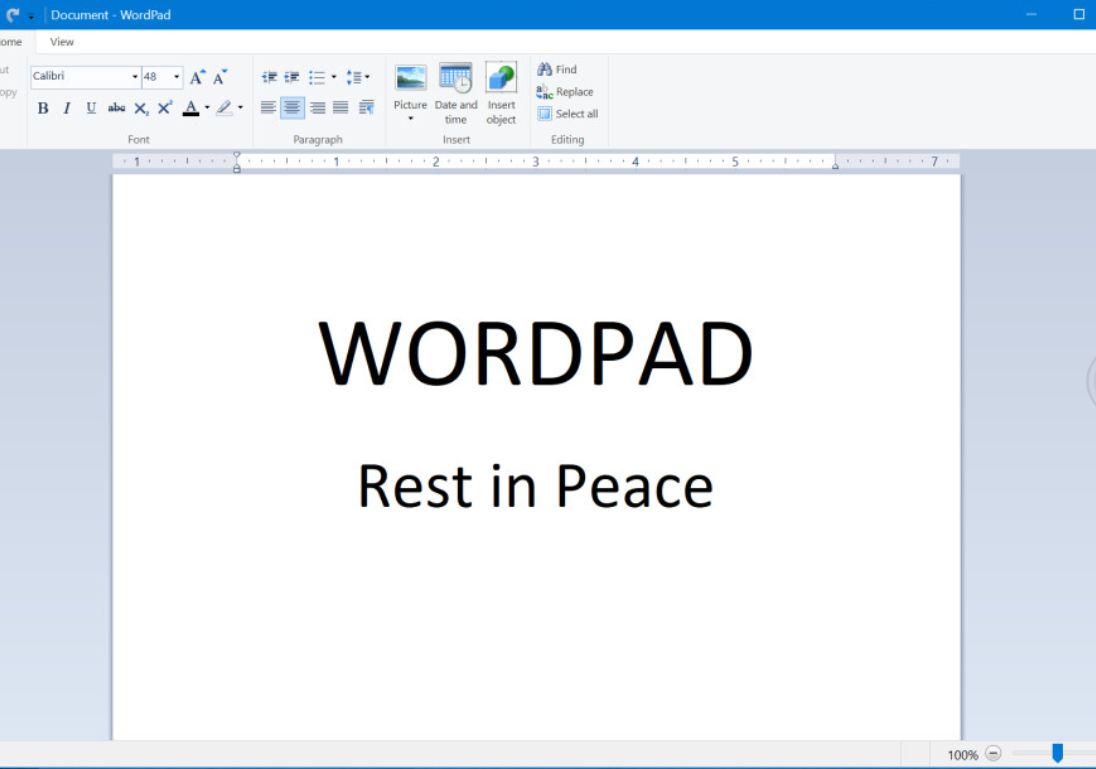1096x769 pixels.
Task: Open the text color dropdown arrow
Action: pos(207,108)
